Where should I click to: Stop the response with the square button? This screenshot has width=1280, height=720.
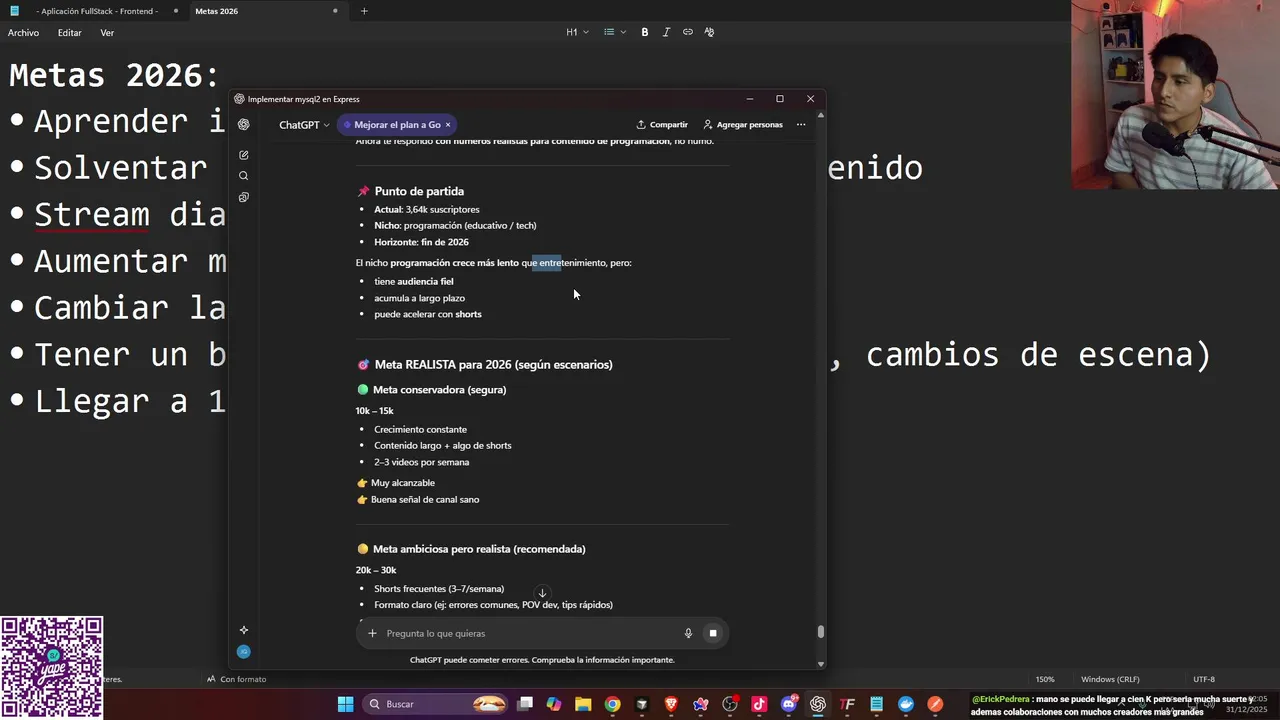(x=713, y=633)
